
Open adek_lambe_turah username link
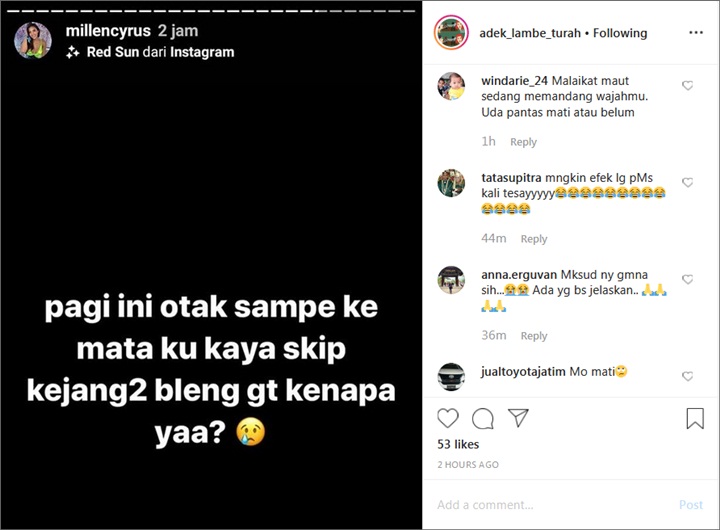(530, 33)
